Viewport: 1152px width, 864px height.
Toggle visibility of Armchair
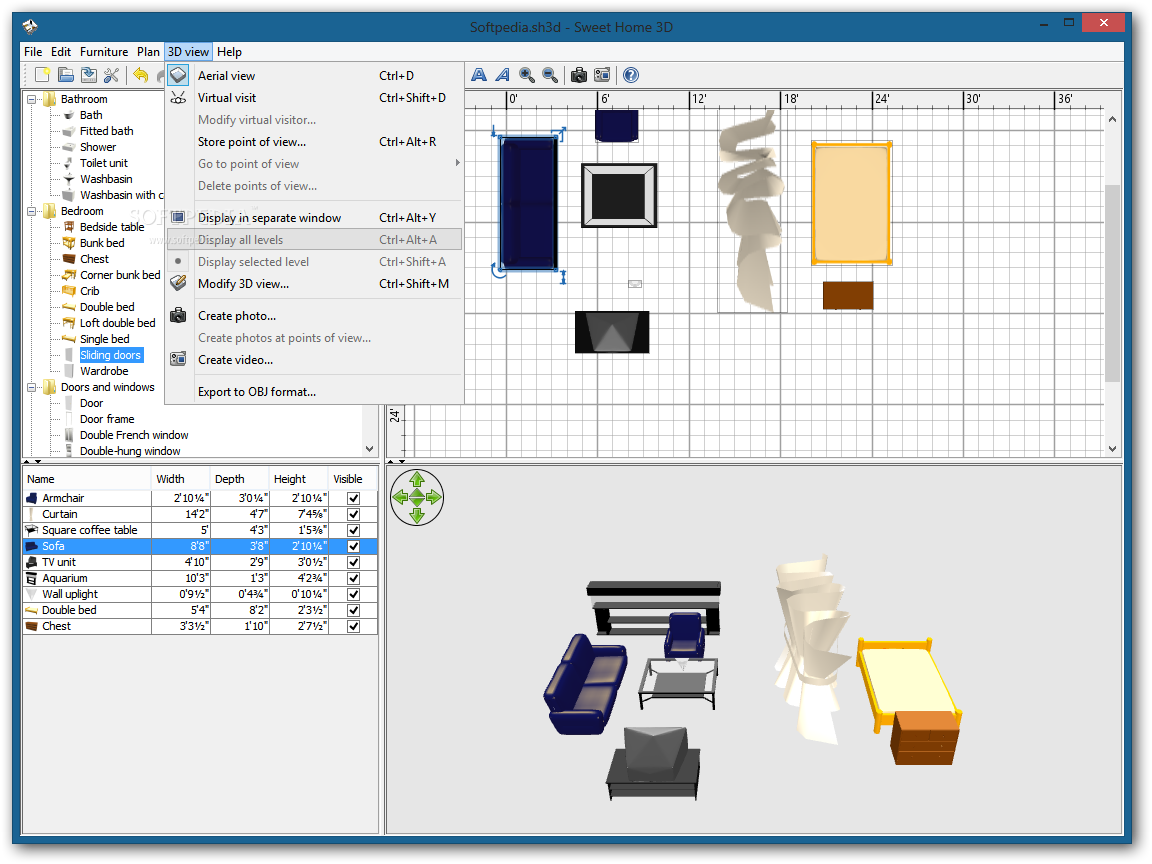[353, 498]
